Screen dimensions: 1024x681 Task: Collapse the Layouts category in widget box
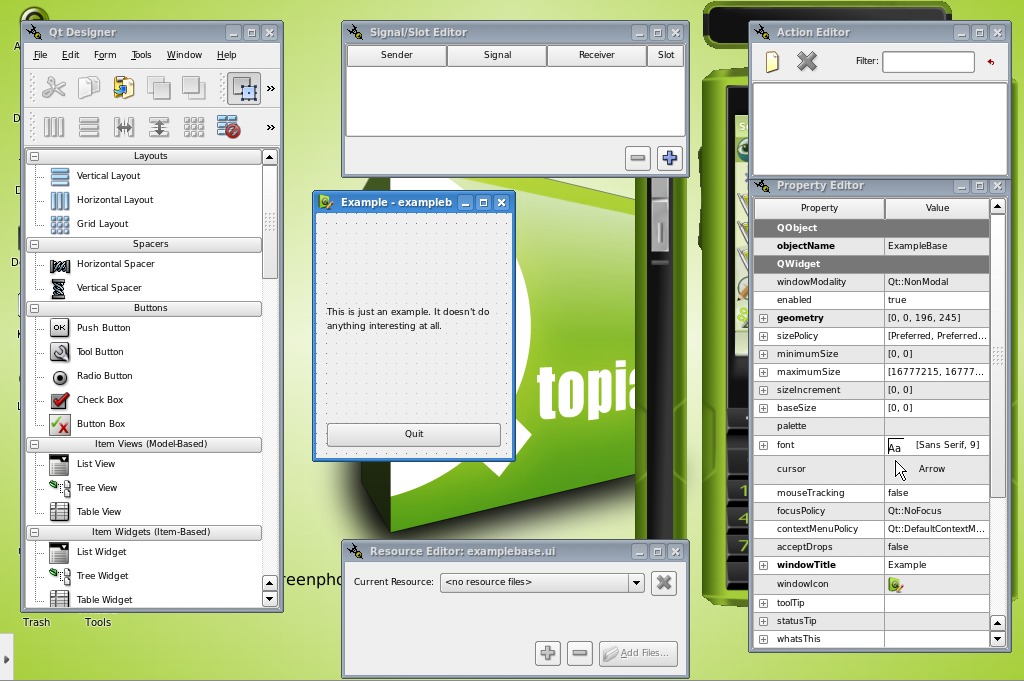(x=34, y=156)
